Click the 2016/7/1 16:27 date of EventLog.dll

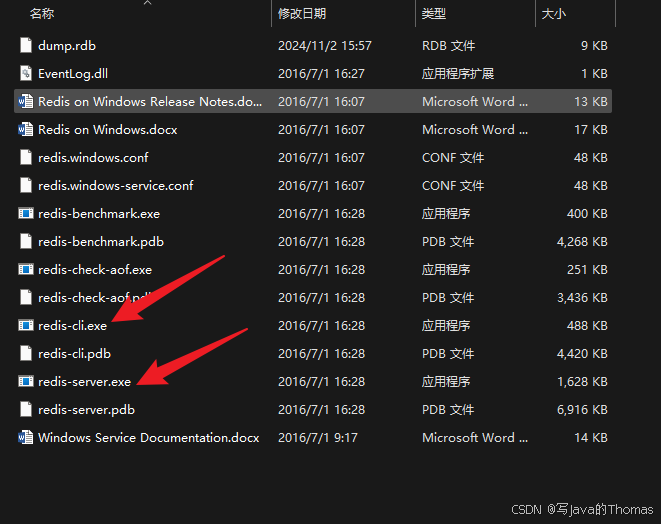pyautogui.click(x=321, y=74)
